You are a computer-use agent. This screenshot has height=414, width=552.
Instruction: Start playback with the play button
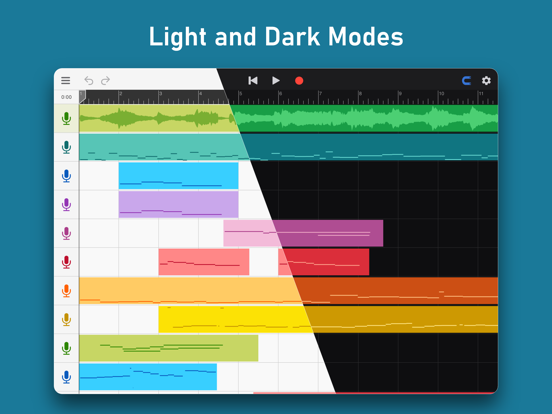coord(276,81)
